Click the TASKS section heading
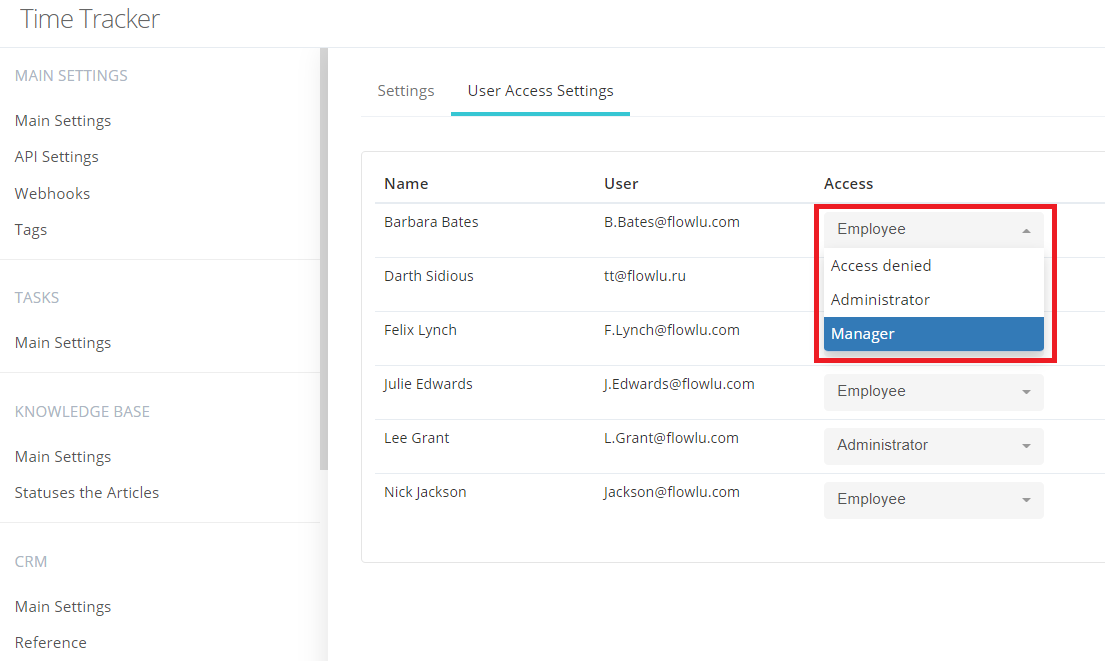 37,297
